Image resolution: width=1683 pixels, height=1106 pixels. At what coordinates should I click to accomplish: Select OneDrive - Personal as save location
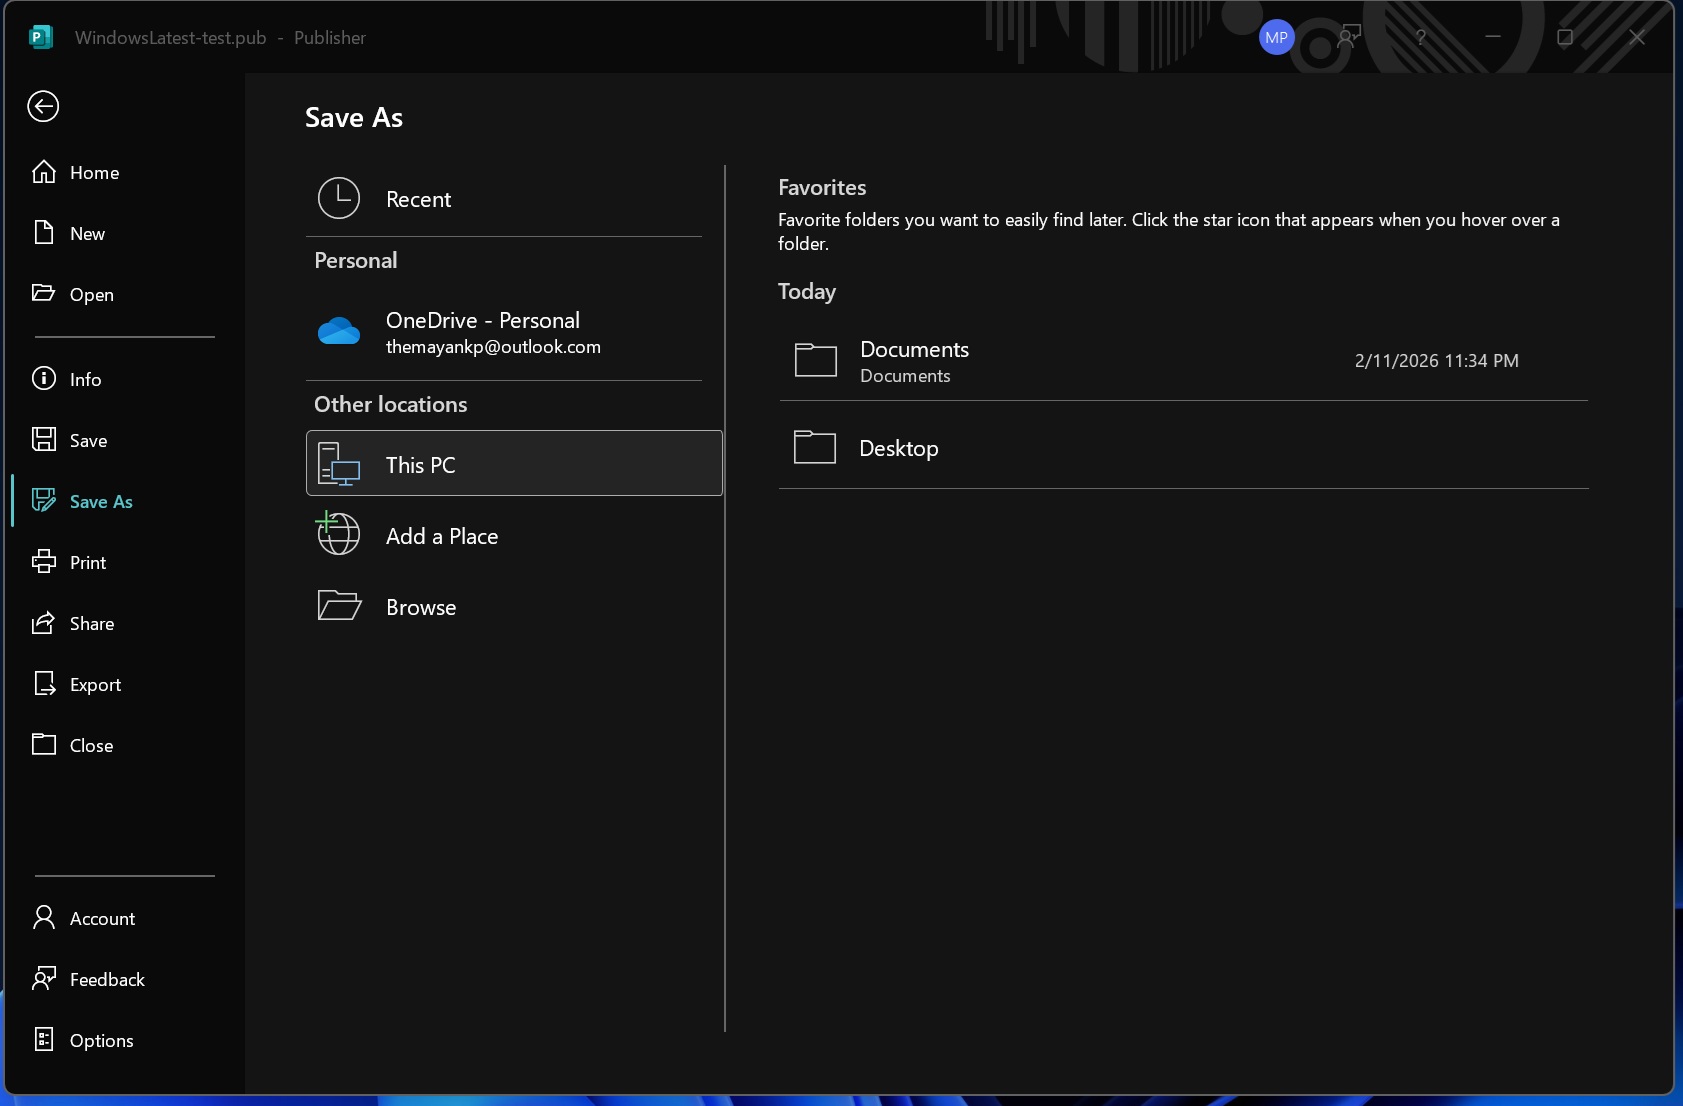point(483,331)
